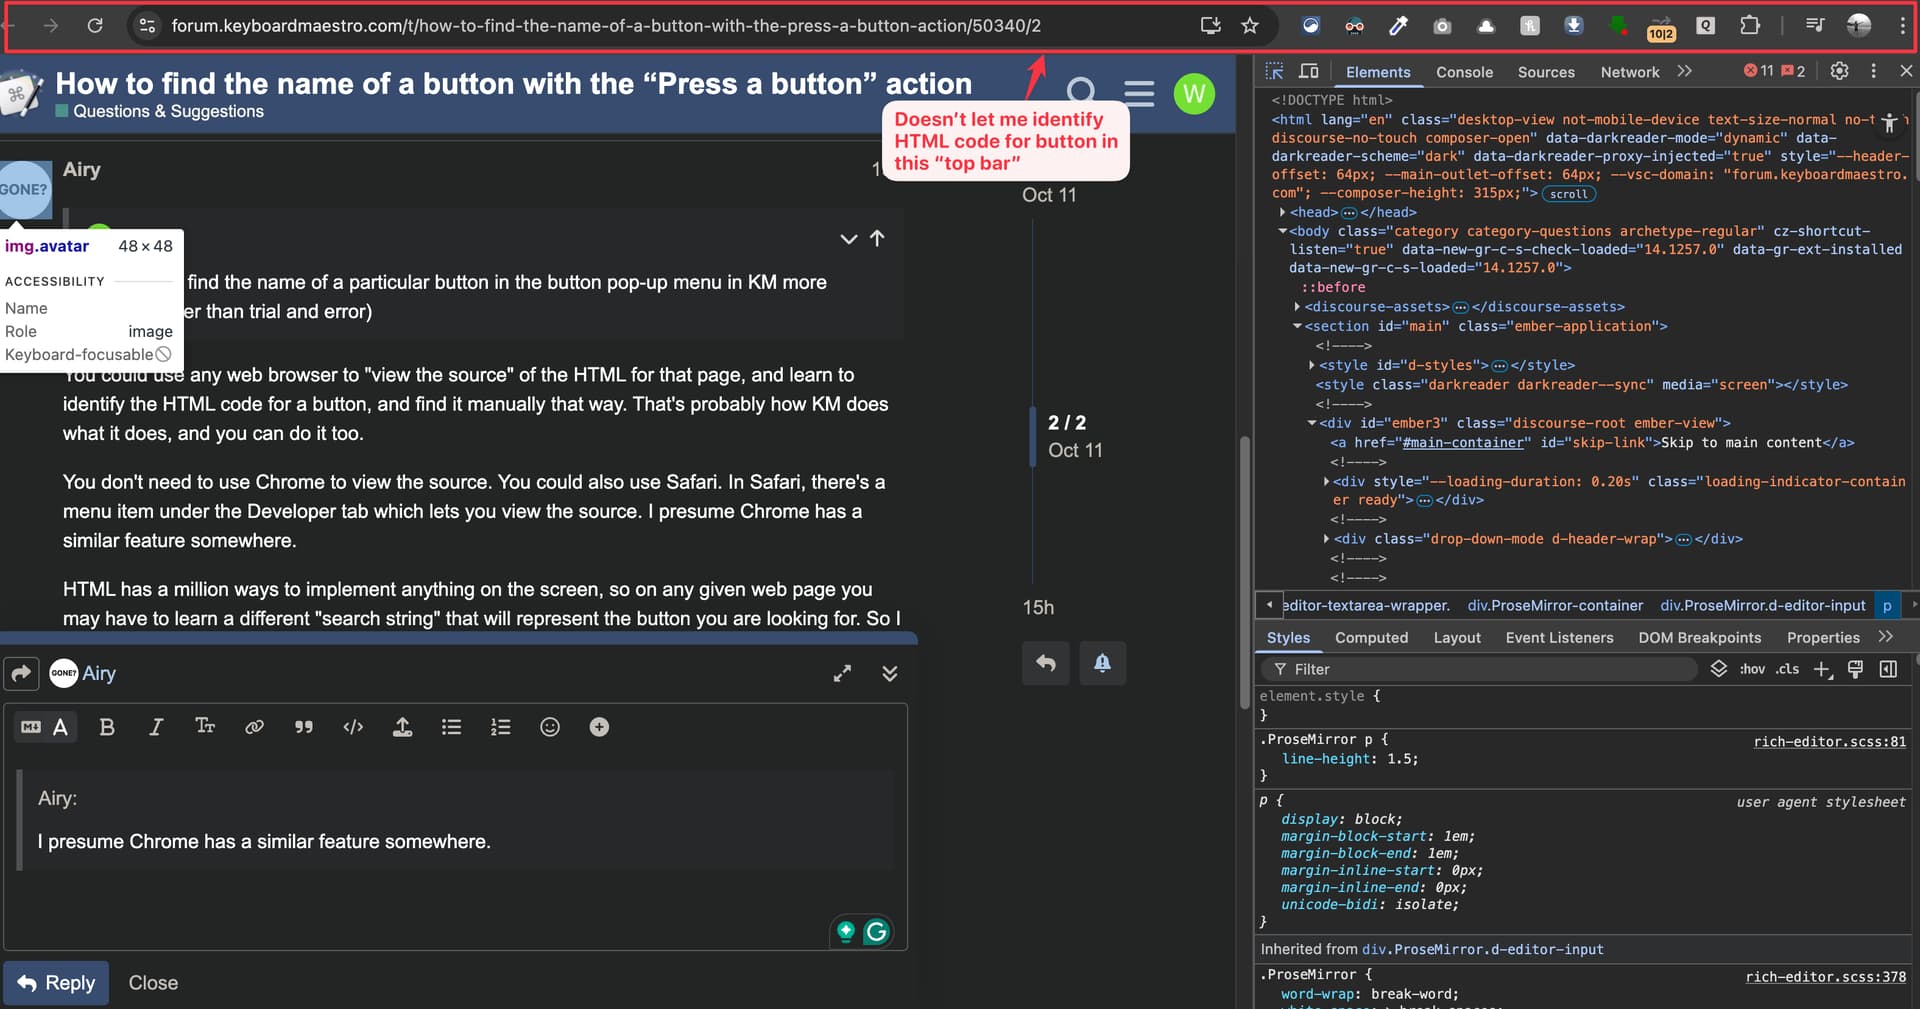Activate the DevTools inspect element picker

[x=1274, y=71]
